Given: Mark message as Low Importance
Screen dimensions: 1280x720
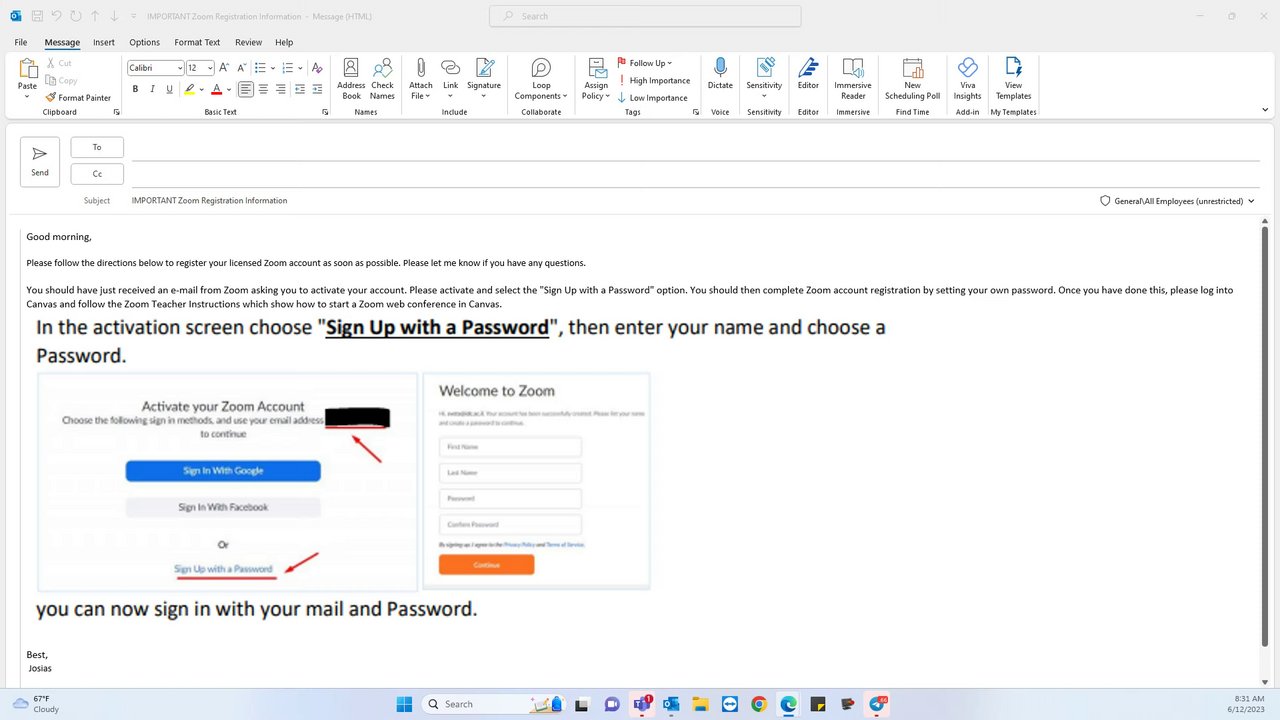Looking at the screenshot, I should tap(652, 98).
